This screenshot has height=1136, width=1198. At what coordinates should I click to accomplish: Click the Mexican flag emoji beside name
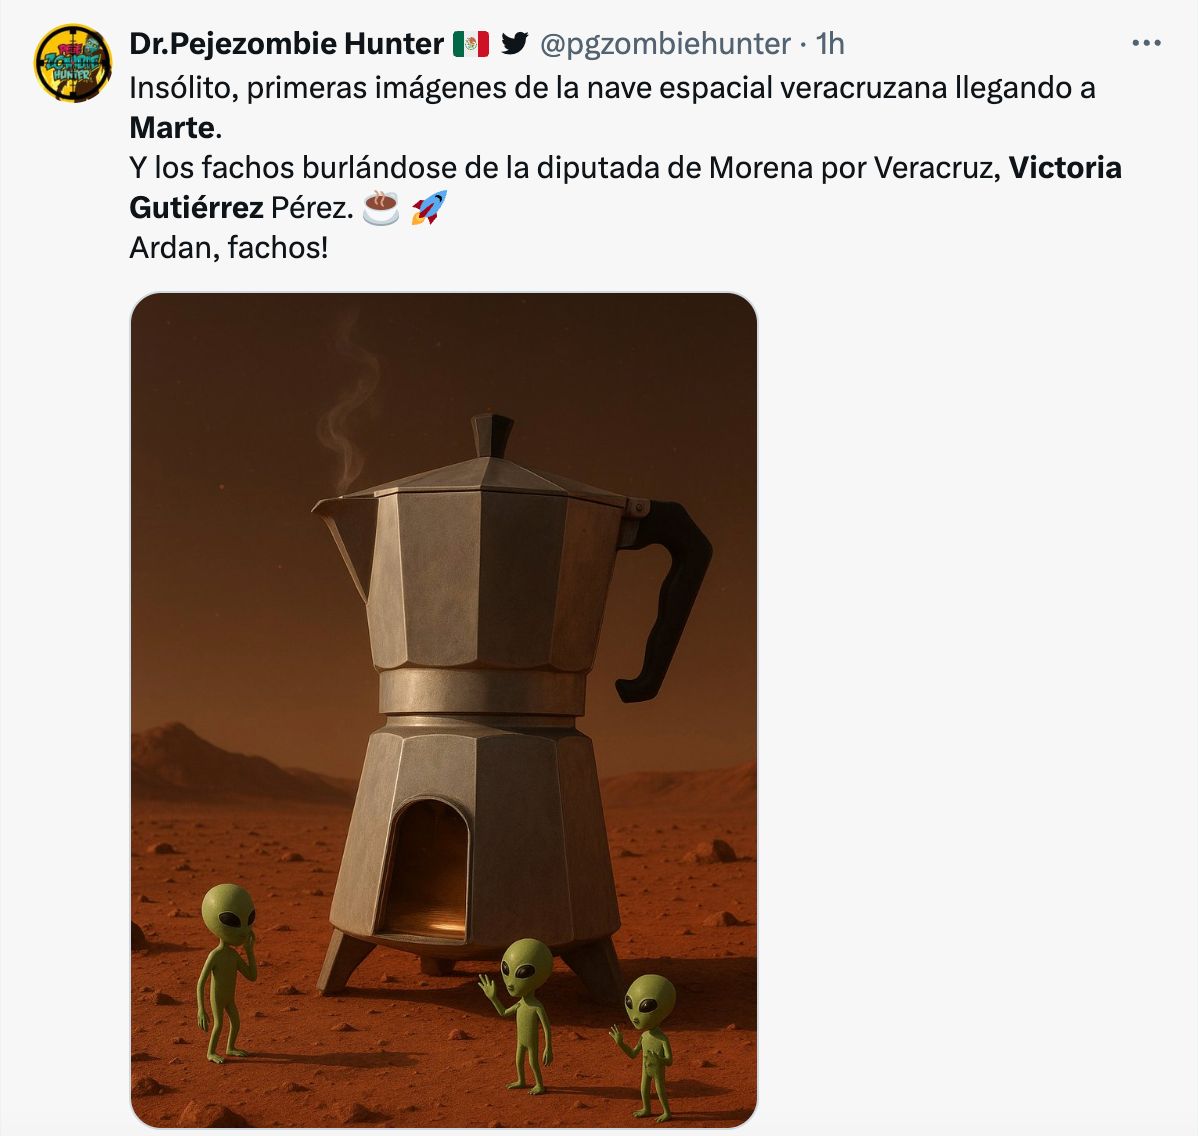tap(471, 44)
